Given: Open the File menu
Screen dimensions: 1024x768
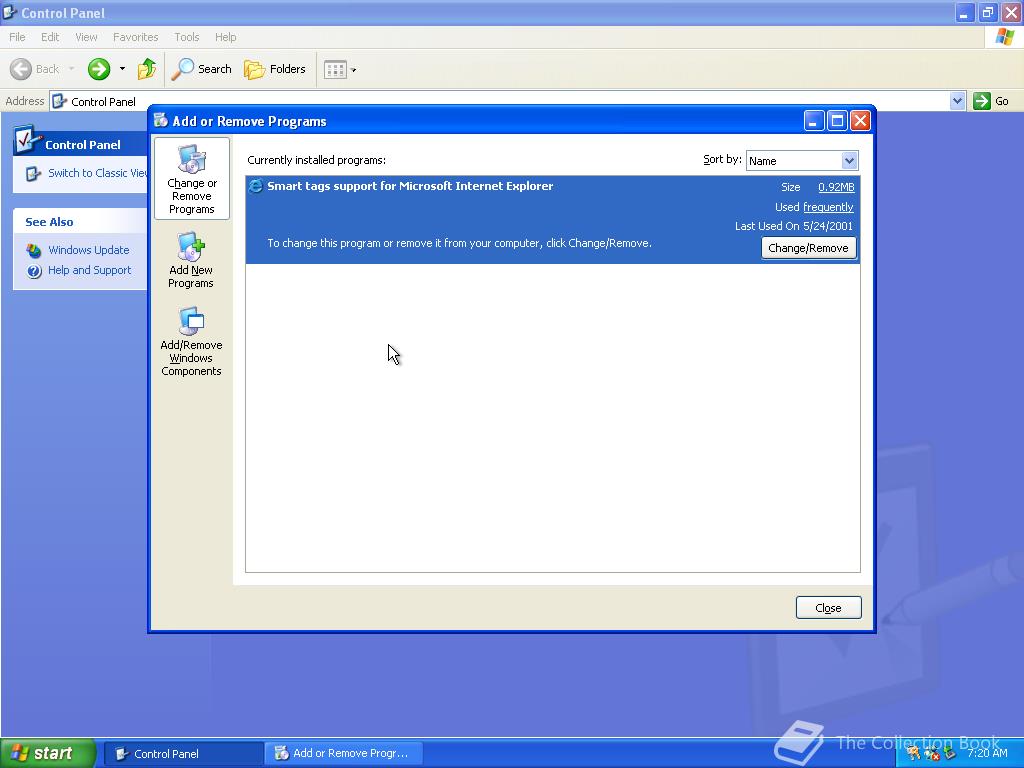Looking at the screenshot, I should coord(17,37).
